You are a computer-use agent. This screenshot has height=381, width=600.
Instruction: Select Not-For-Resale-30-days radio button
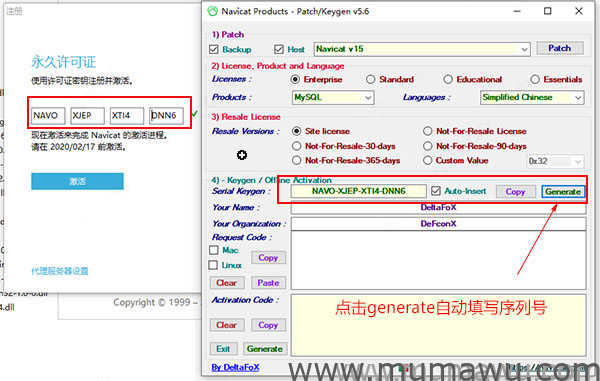(297, 146)
